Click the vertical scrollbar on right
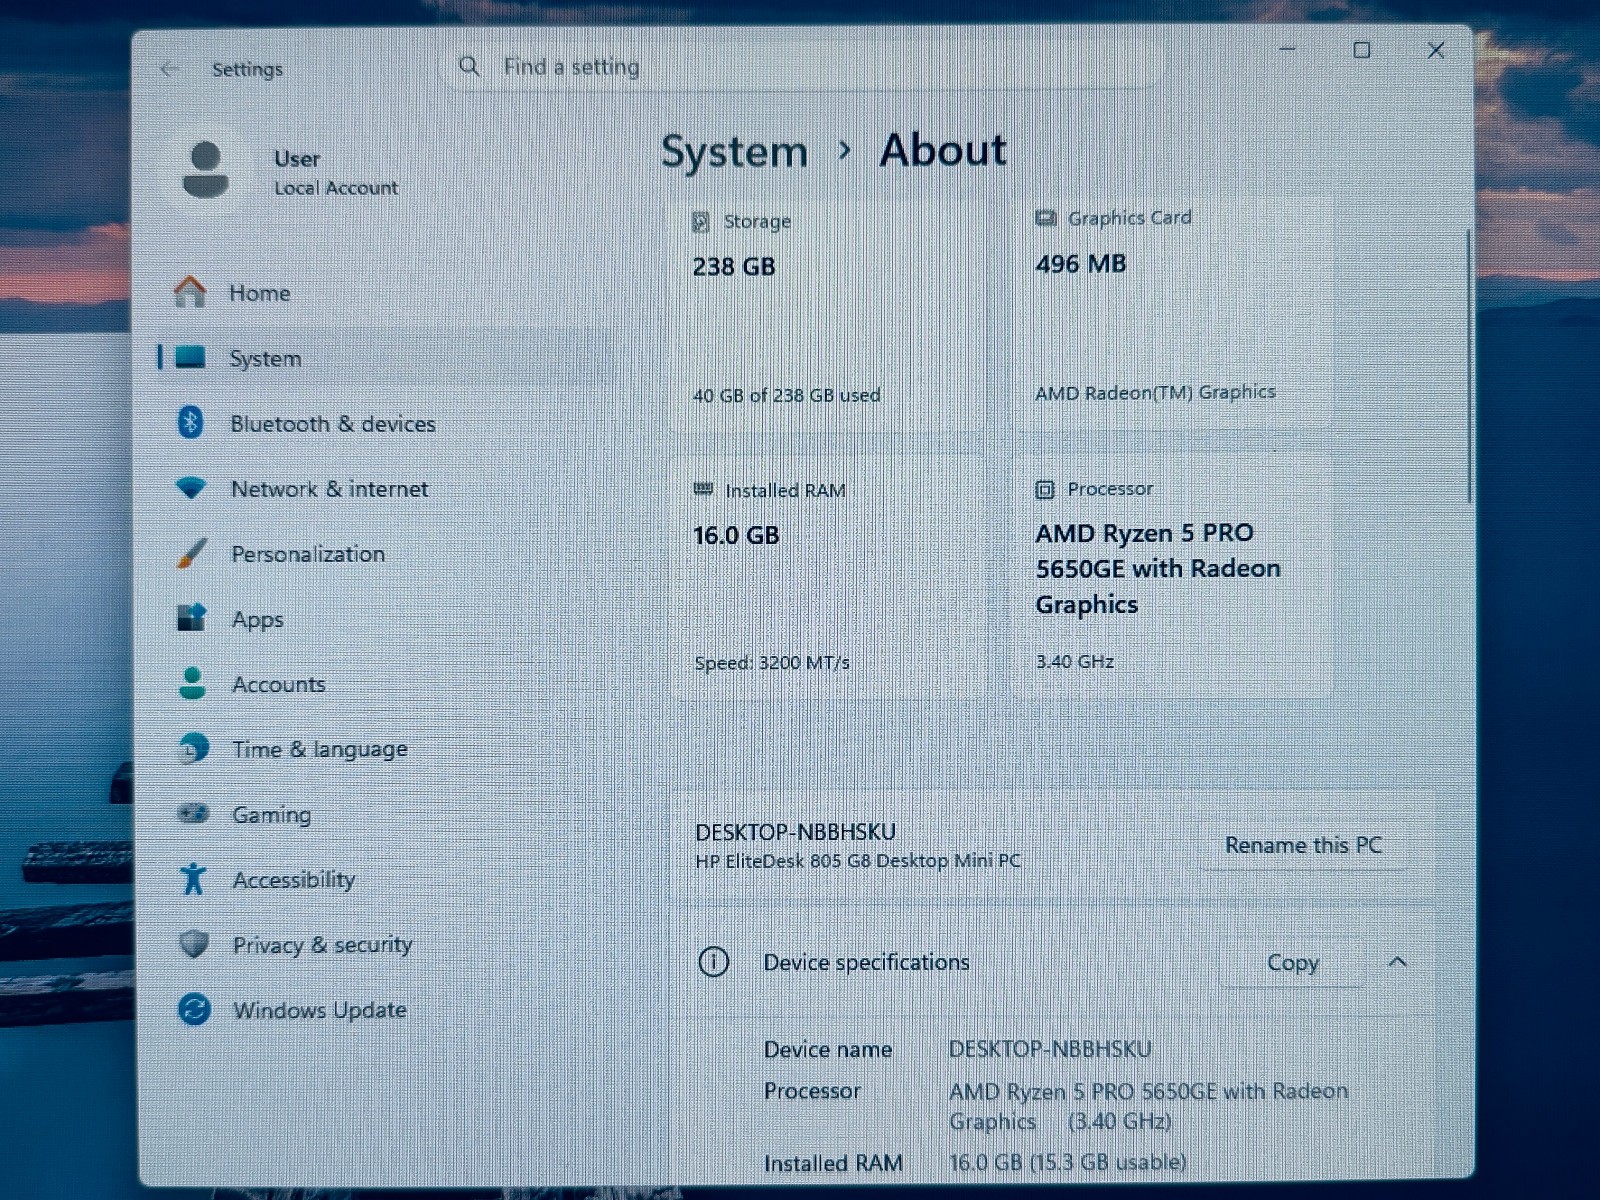 point(1467,365)
